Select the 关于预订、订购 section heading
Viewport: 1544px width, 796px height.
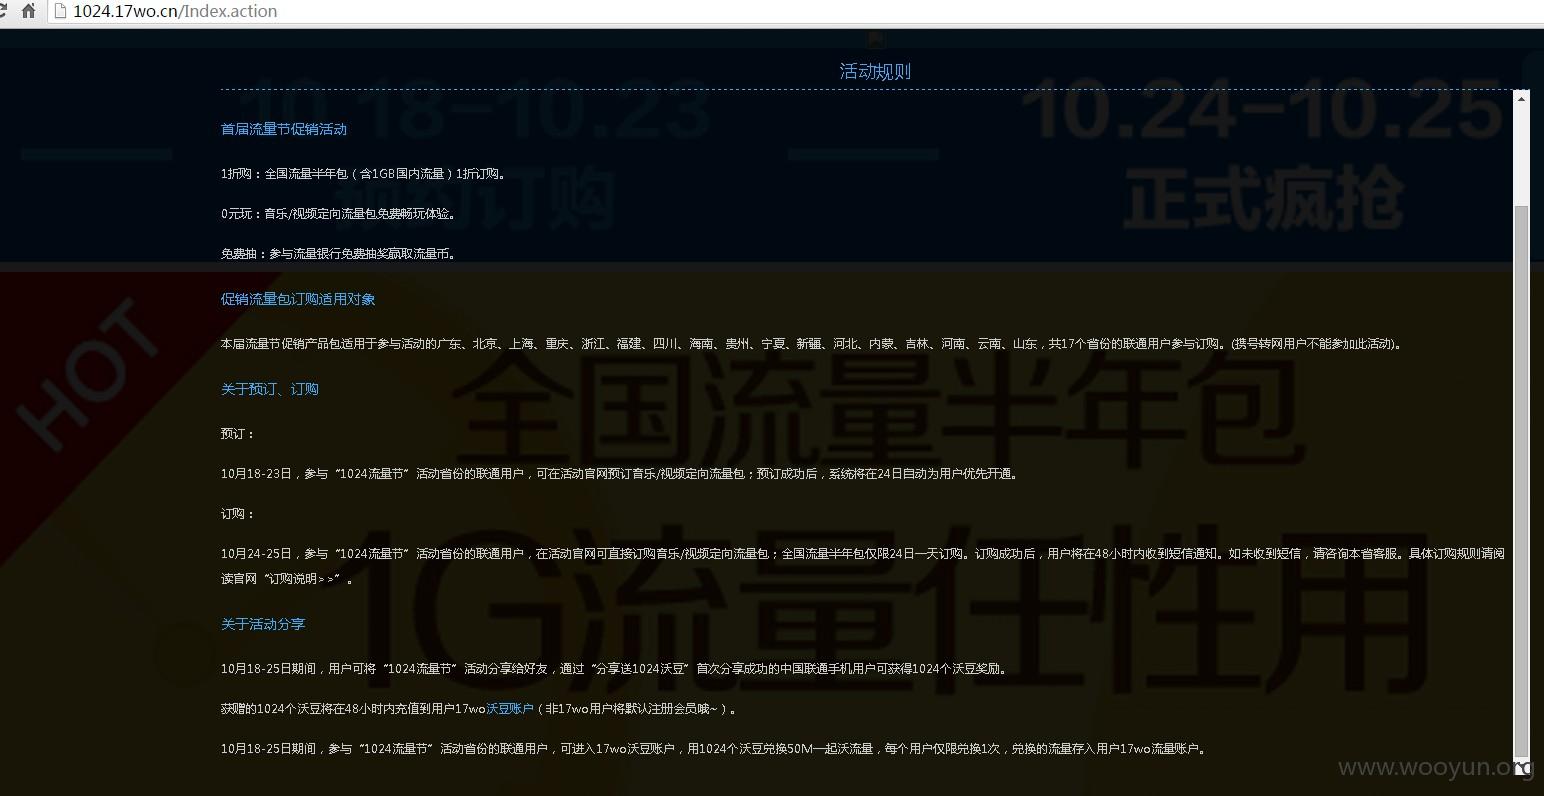coord(270,389)
